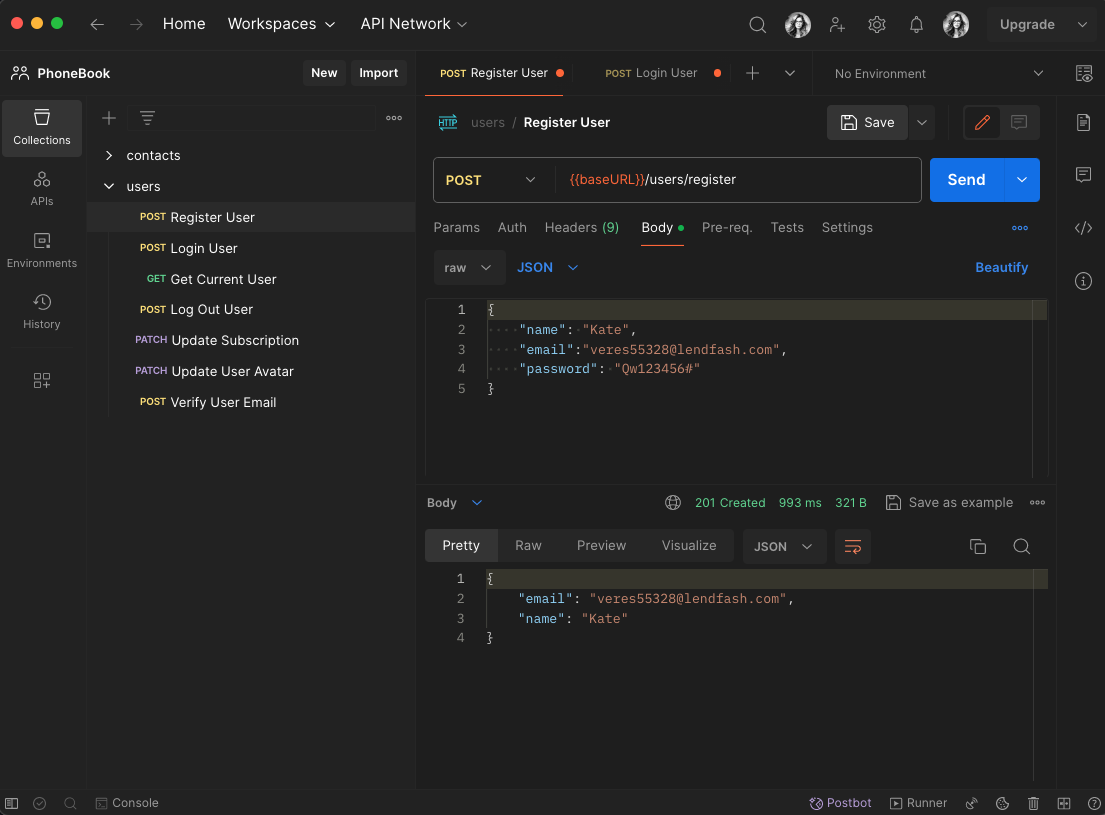Switch to the Login User request tab
This screenshot has width=1105, height=815.
(651, 73)
